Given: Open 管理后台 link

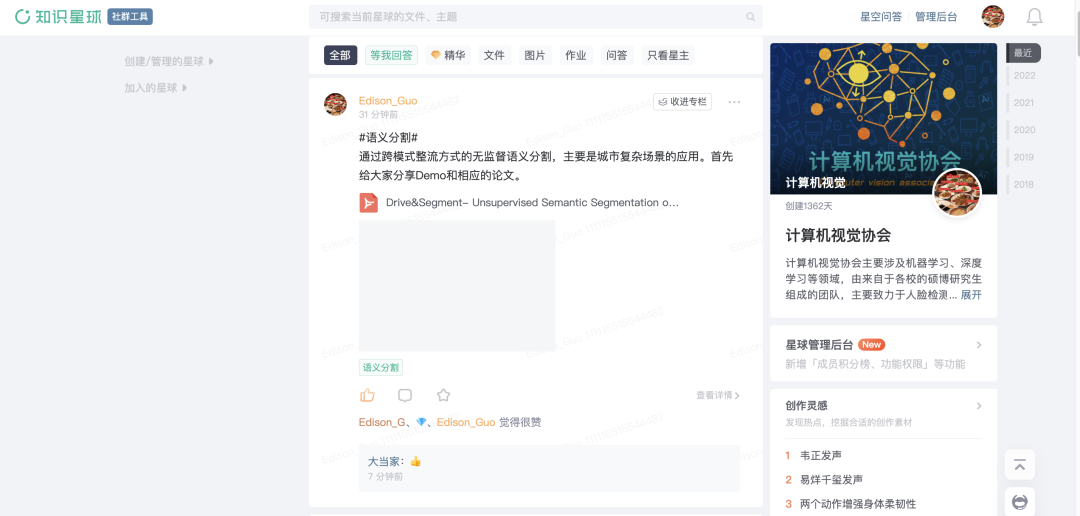Looking at the screenshot, I should click(936, 17).
